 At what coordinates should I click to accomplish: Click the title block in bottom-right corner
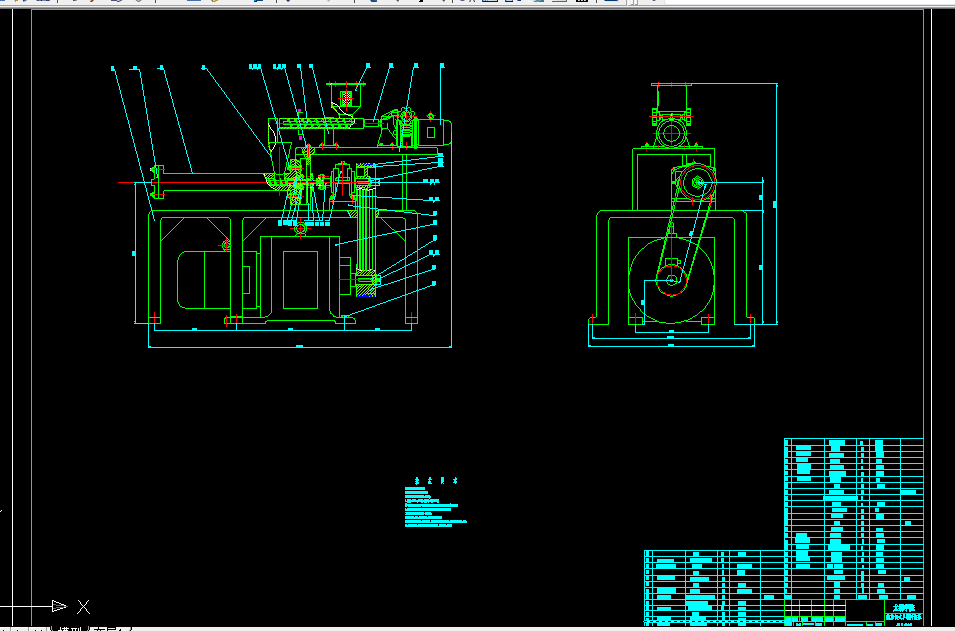[x=854, y=612]
